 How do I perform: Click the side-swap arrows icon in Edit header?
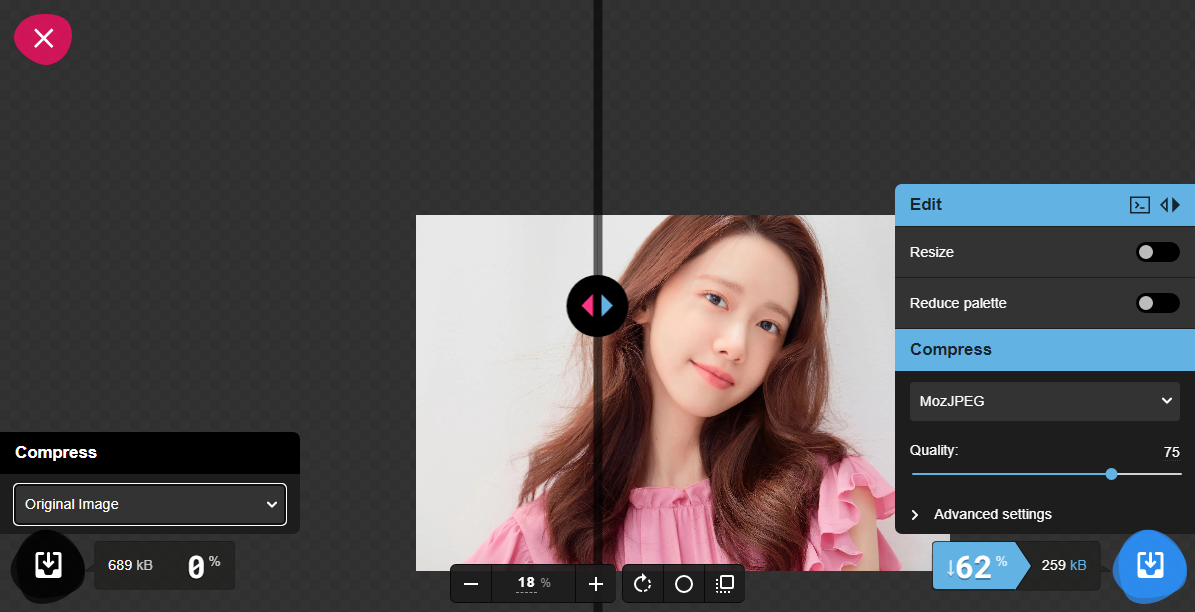(x=1170, y=205)
